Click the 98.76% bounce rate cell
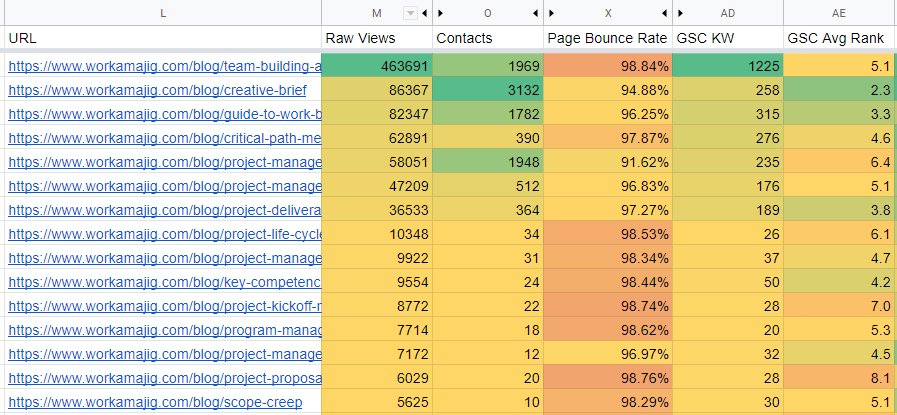 [x=608, y=378]
